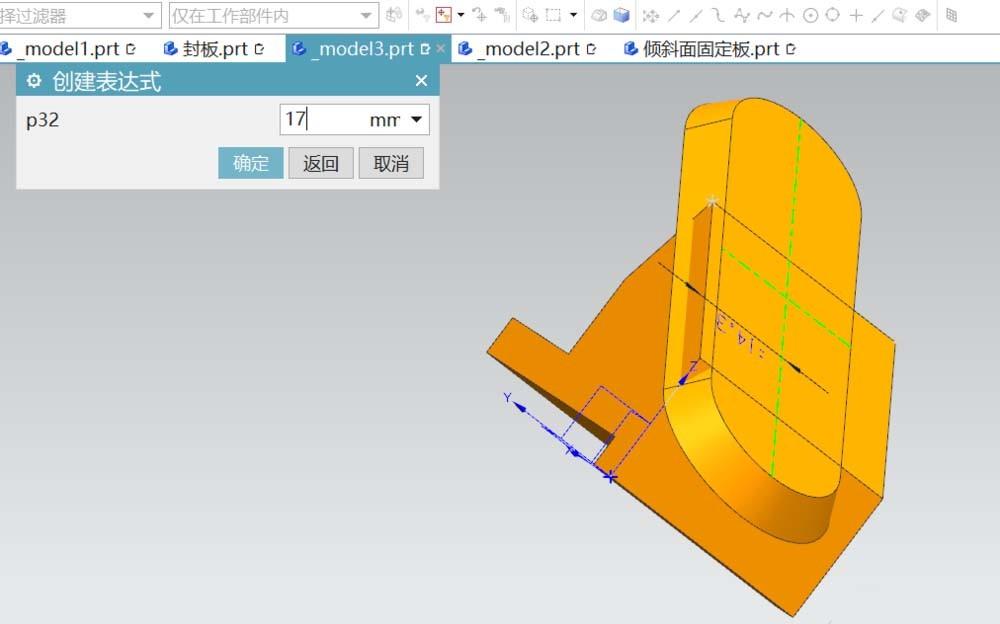Toggle the plus point snap option
This screenshot has height=624, width=1000.
pyautogui.click(x=854, y=13)
